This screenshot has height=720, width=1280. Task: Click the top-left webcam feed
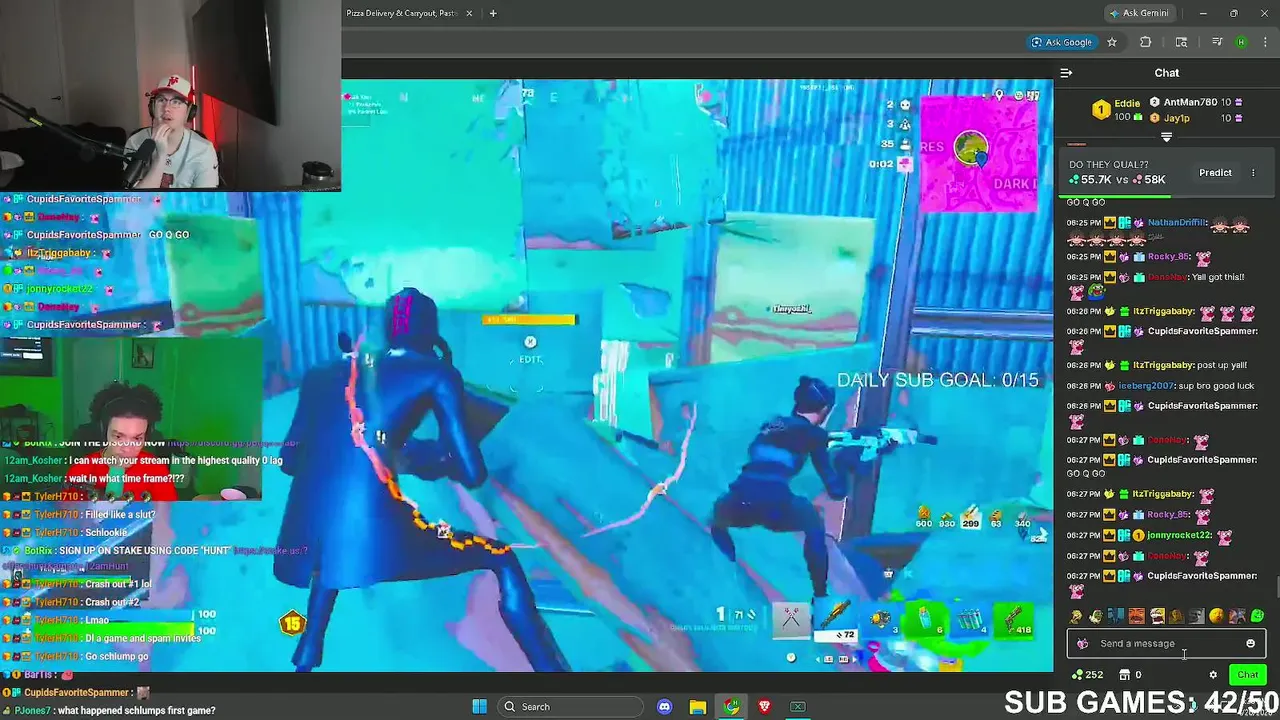pyautogui.click(x=170, y=95)
